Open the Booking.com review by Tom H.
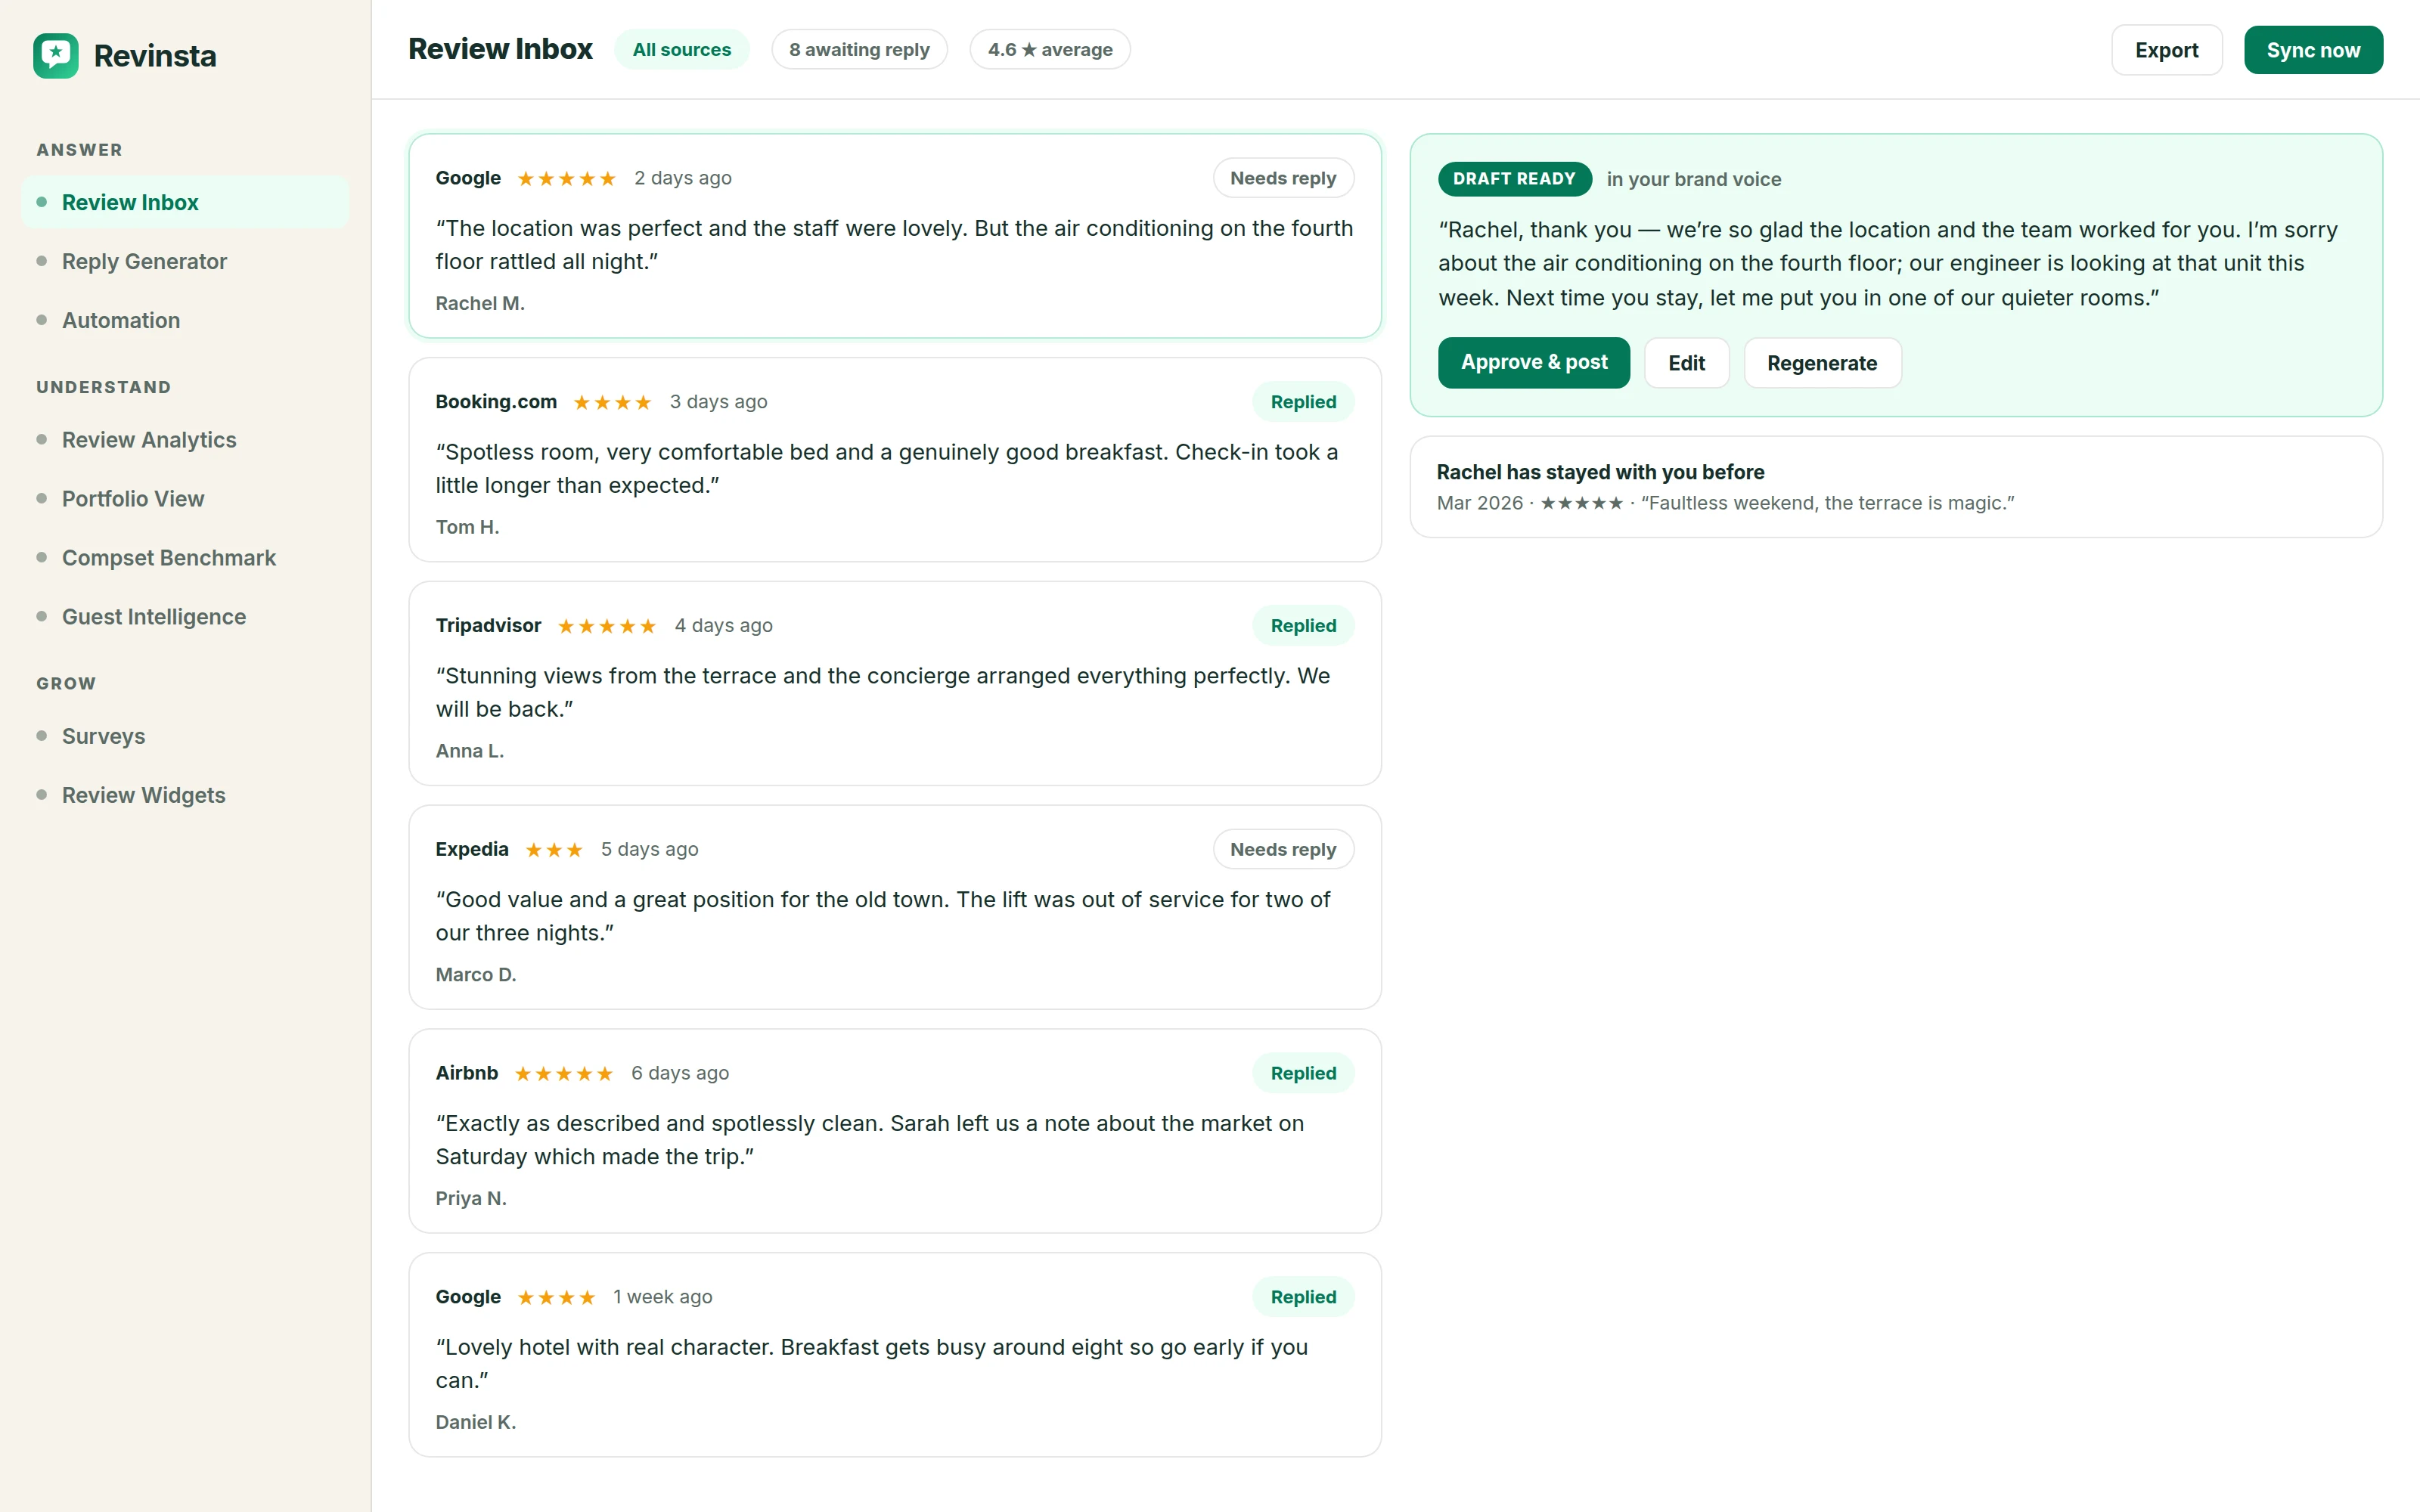The height and width of the screenshot is (1512, 2420). point(895,460)
